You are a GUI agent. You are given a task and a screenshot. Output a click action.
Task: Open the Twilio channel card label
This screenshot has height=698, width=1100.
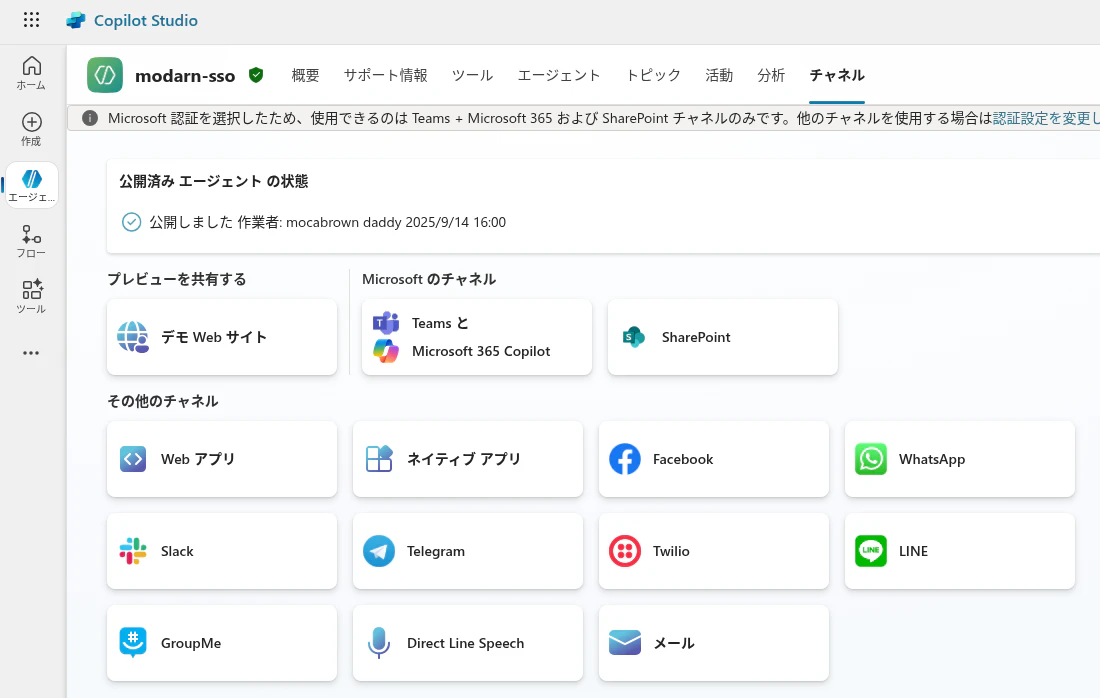tap(671, 551)
